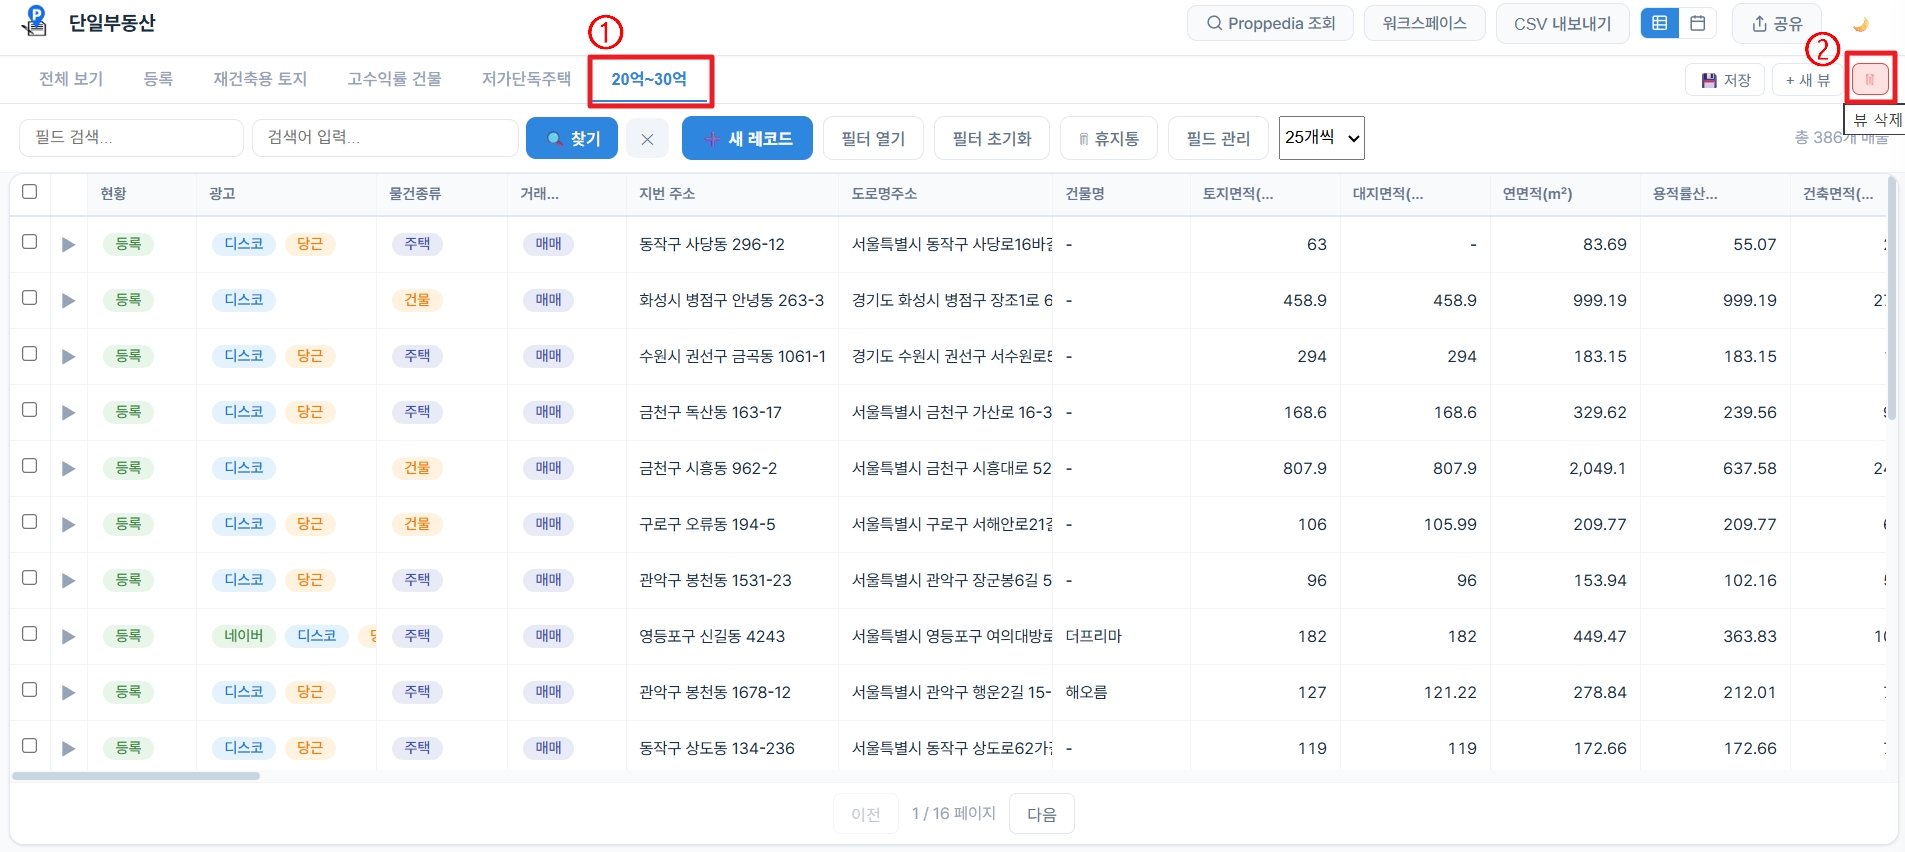Open the 등록 view tab
This screenshot has width=1905, height=852.
(158, 79)
